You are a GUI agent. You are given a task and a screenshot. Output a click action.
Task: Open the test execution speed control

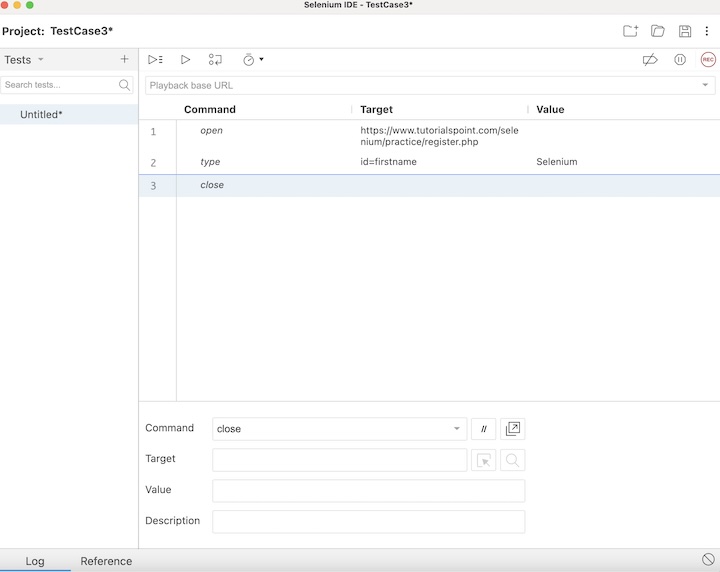pyautogui.click(x=252, y=60)
